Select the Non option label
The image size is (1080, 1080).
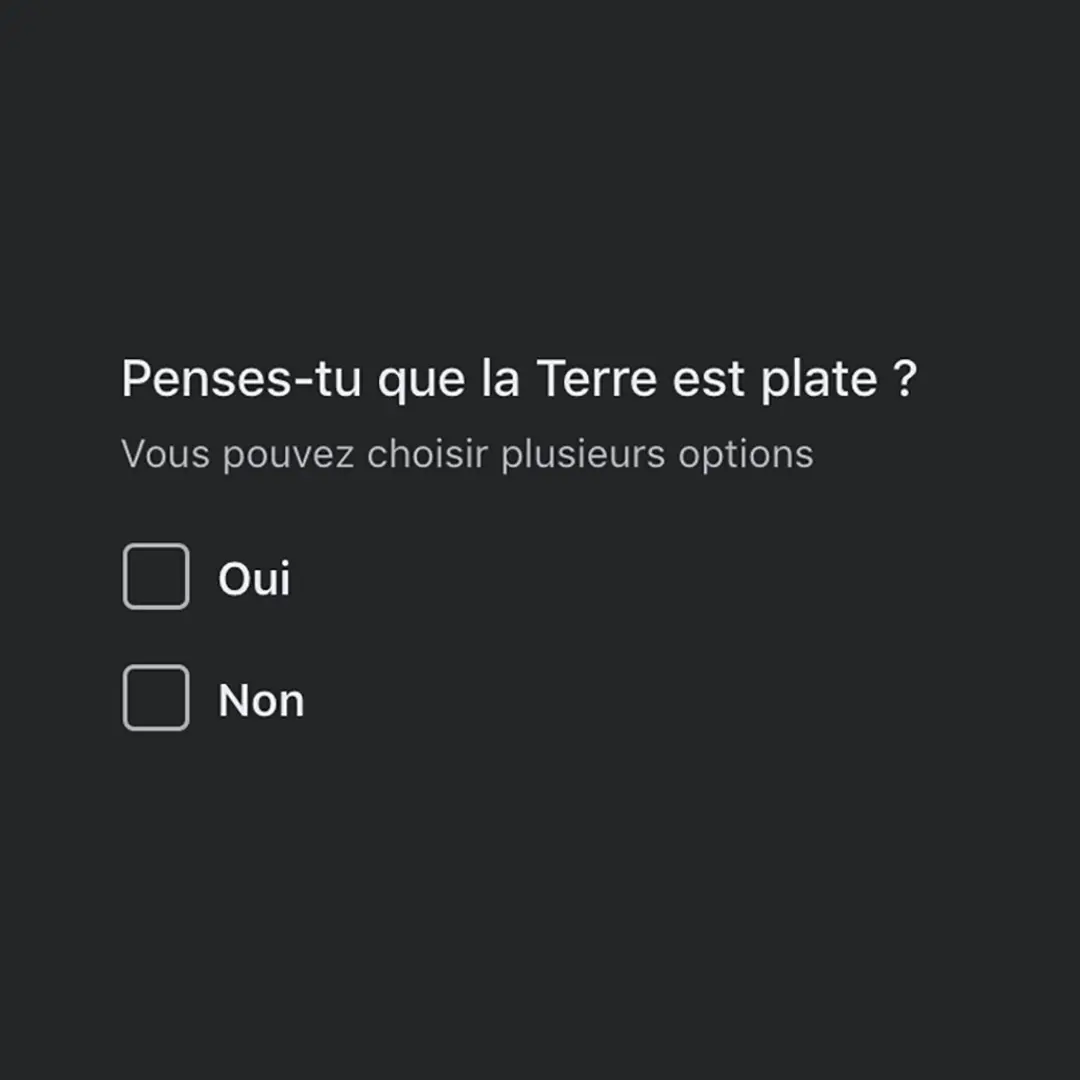pyautogui.click(x=261, y=700)
